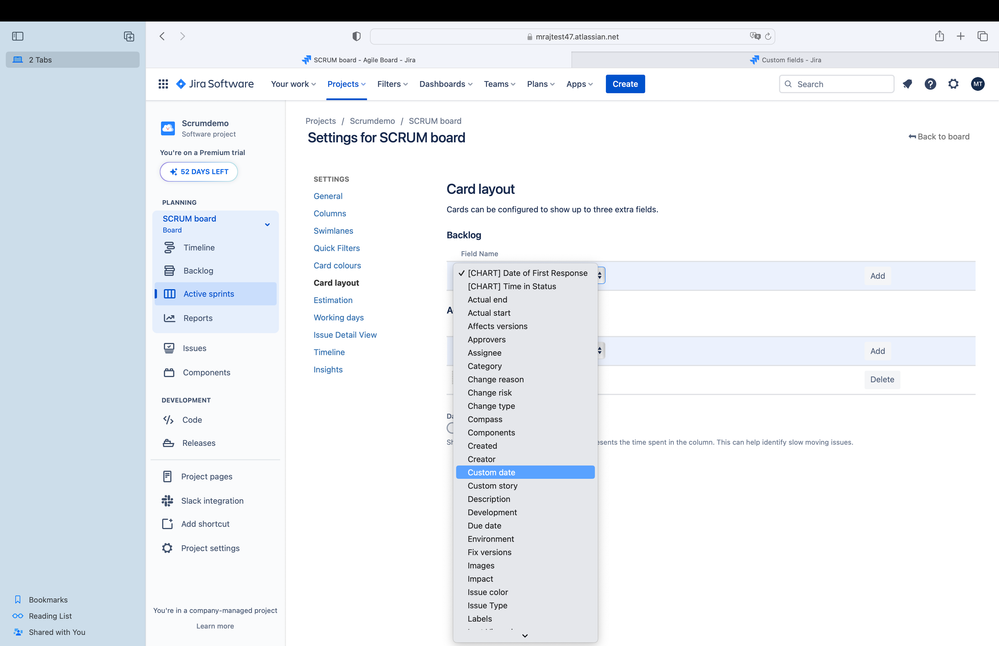Screen dimensions: 999x646
Task: Expand Plans menu
Action: (541, 84)
